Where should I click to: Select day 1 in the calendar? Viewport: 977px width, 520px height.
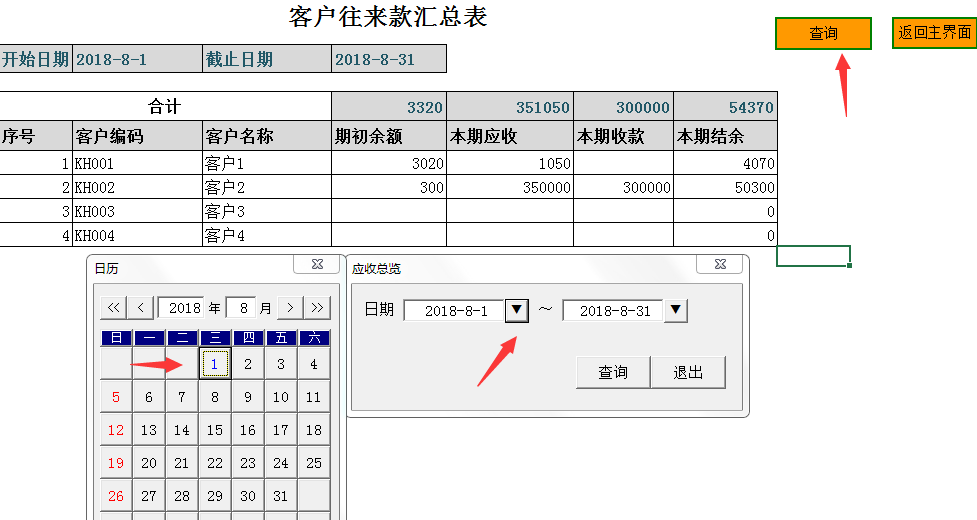[215, 364]
